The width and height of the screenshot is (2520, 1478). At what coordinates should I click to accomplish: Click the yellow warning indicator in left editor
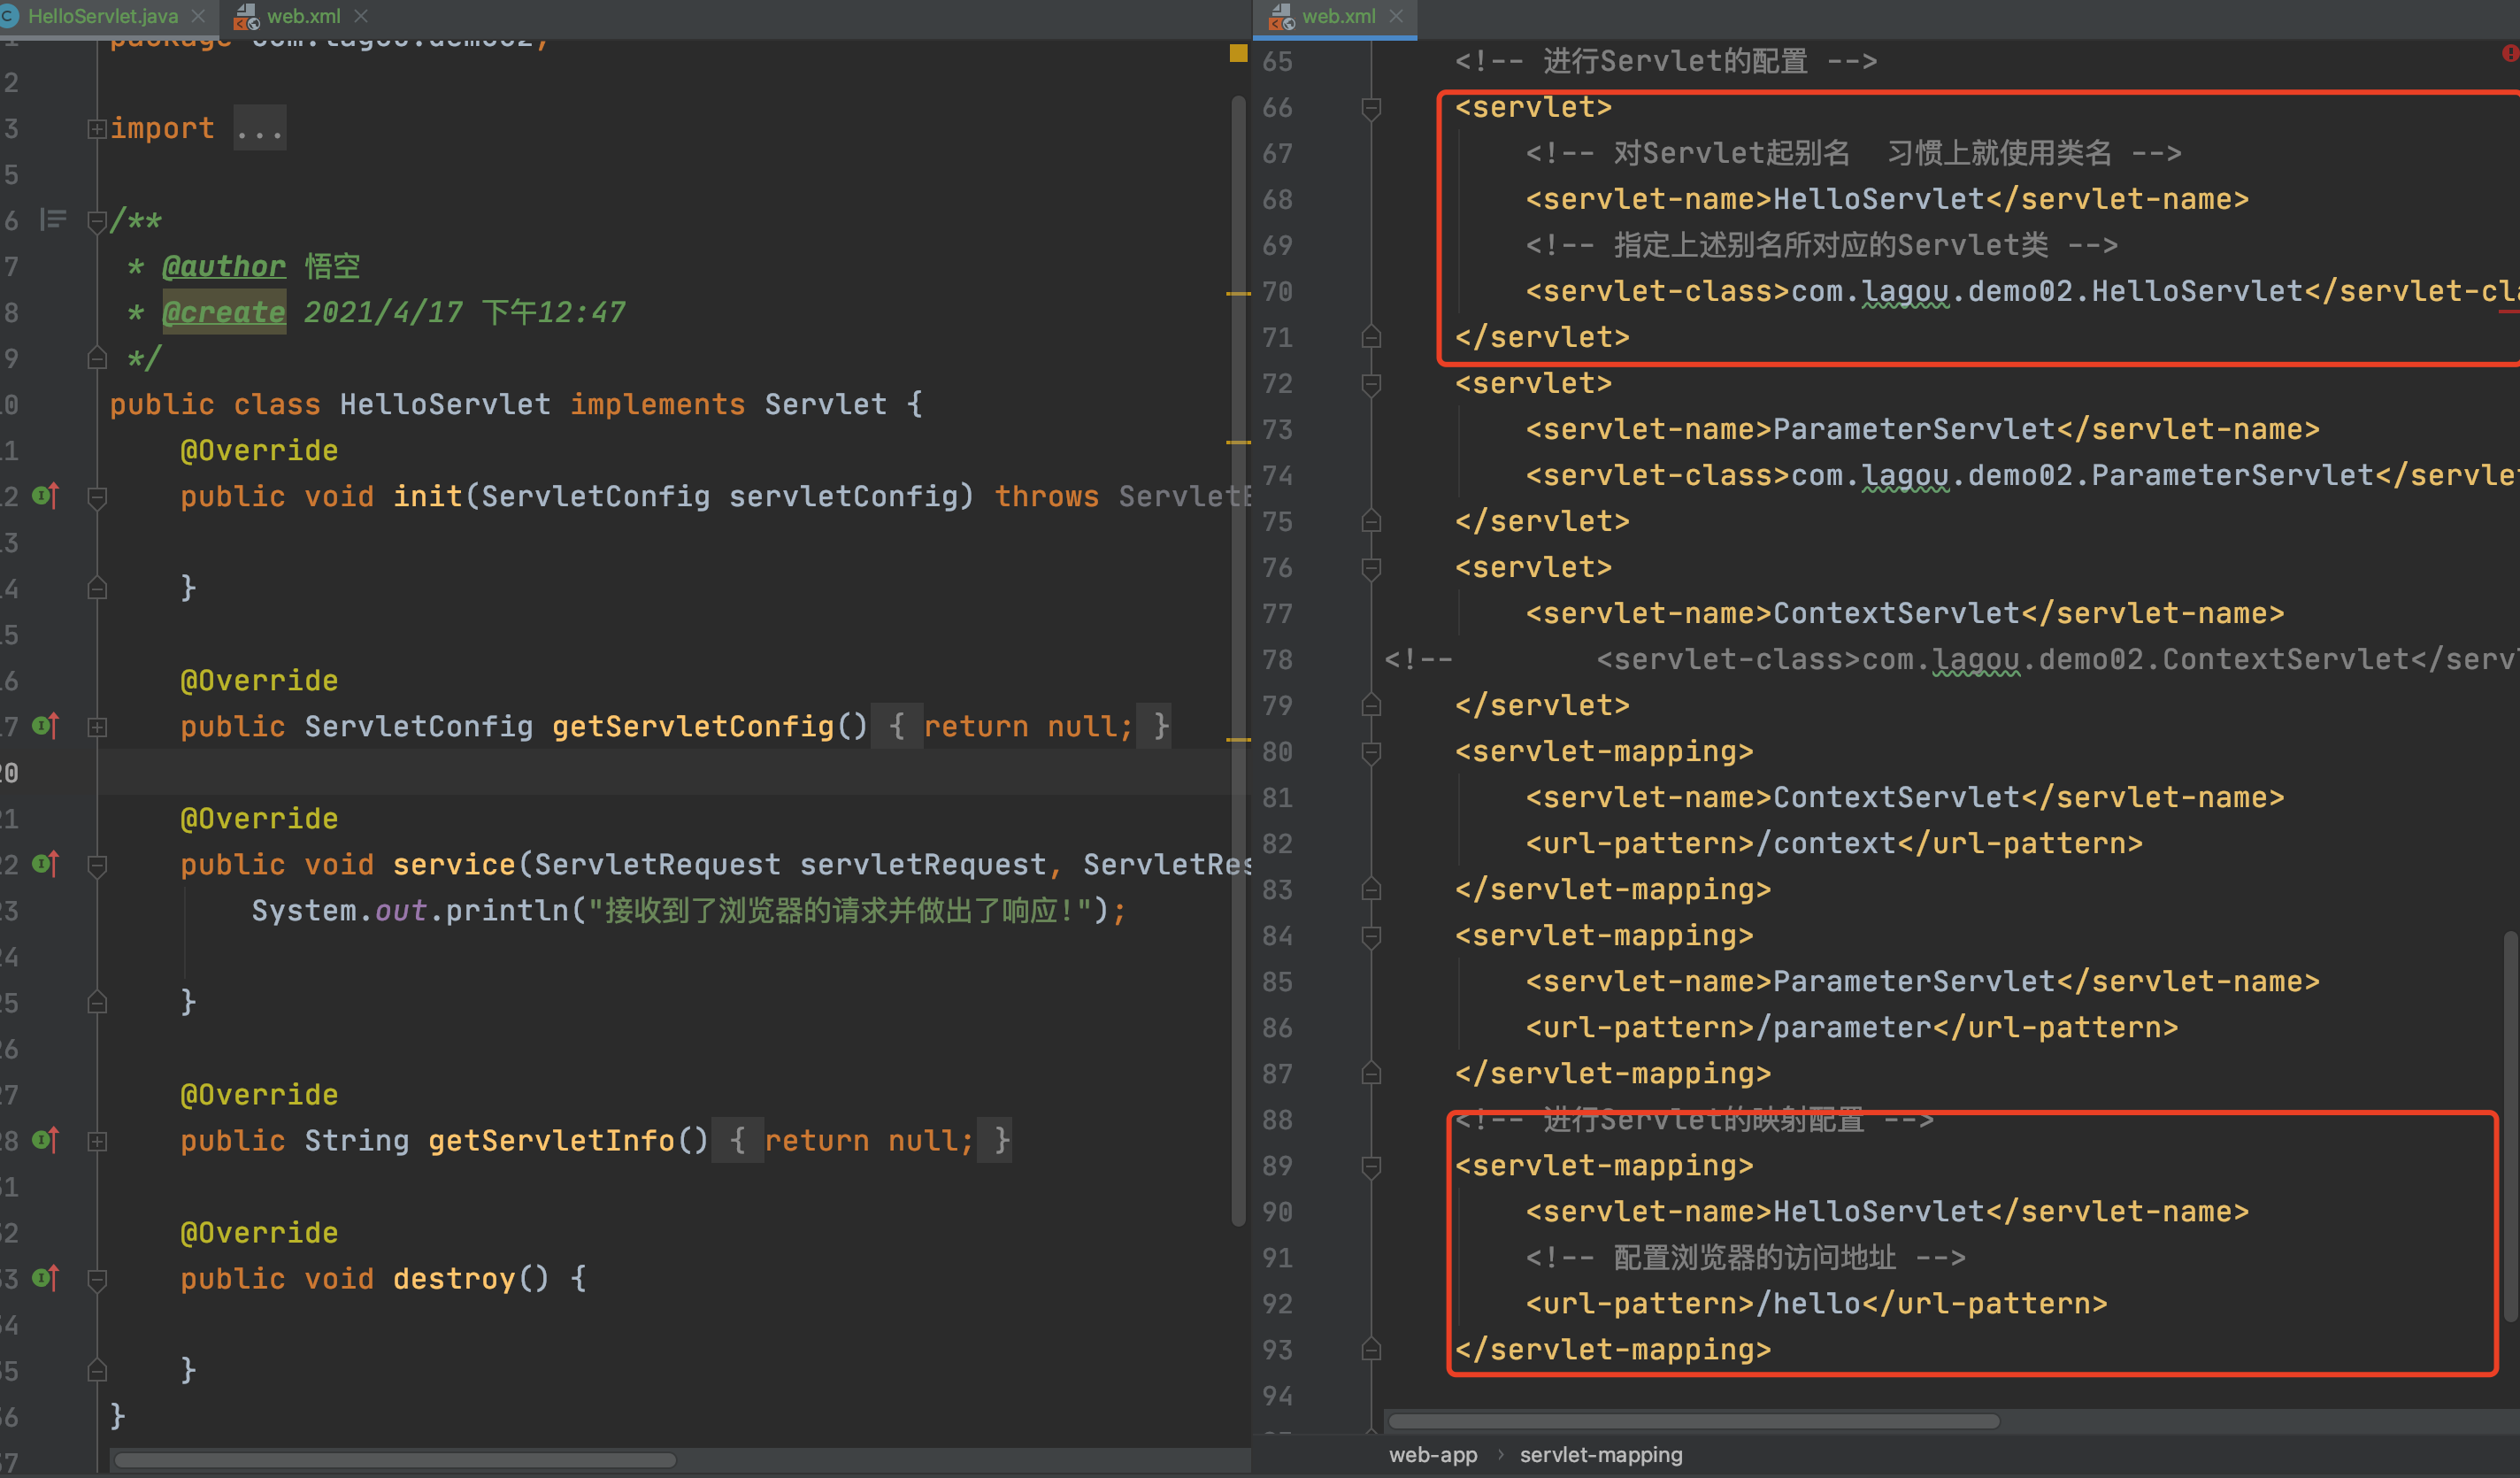[1238, 53]
